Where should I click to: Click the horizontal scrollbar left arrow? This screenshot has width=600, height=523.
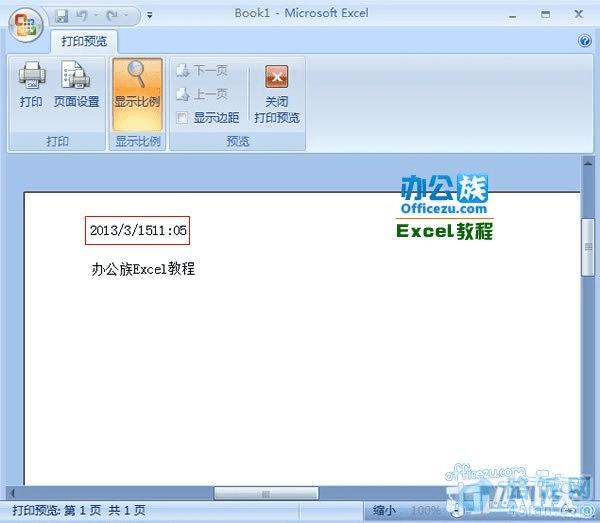click(12, 494)
